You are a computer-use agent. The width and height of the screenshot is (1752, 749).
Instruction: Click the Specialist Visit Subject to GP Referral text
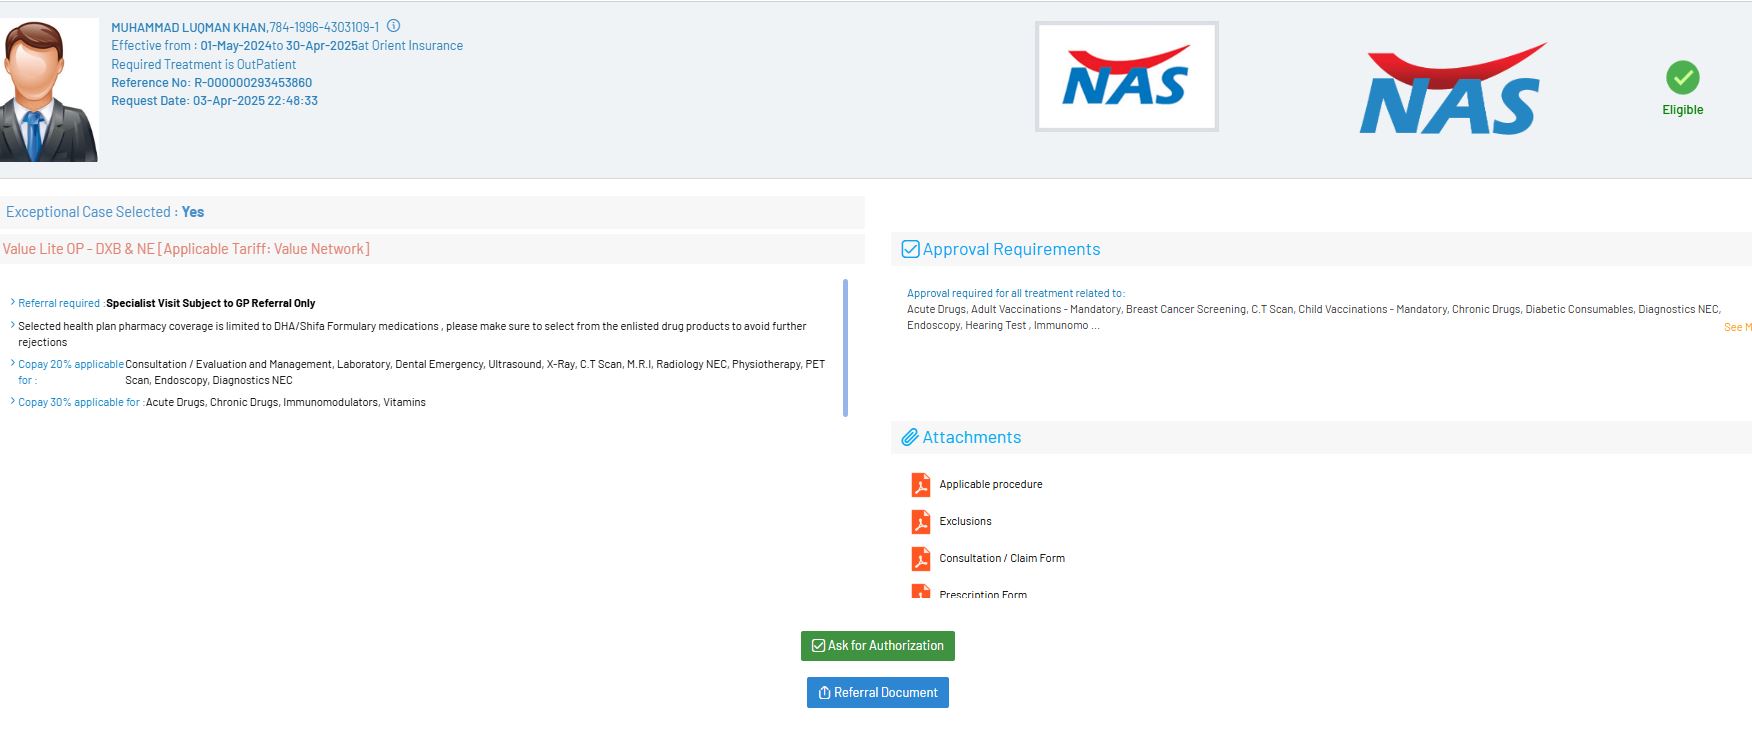coord(210,303)
